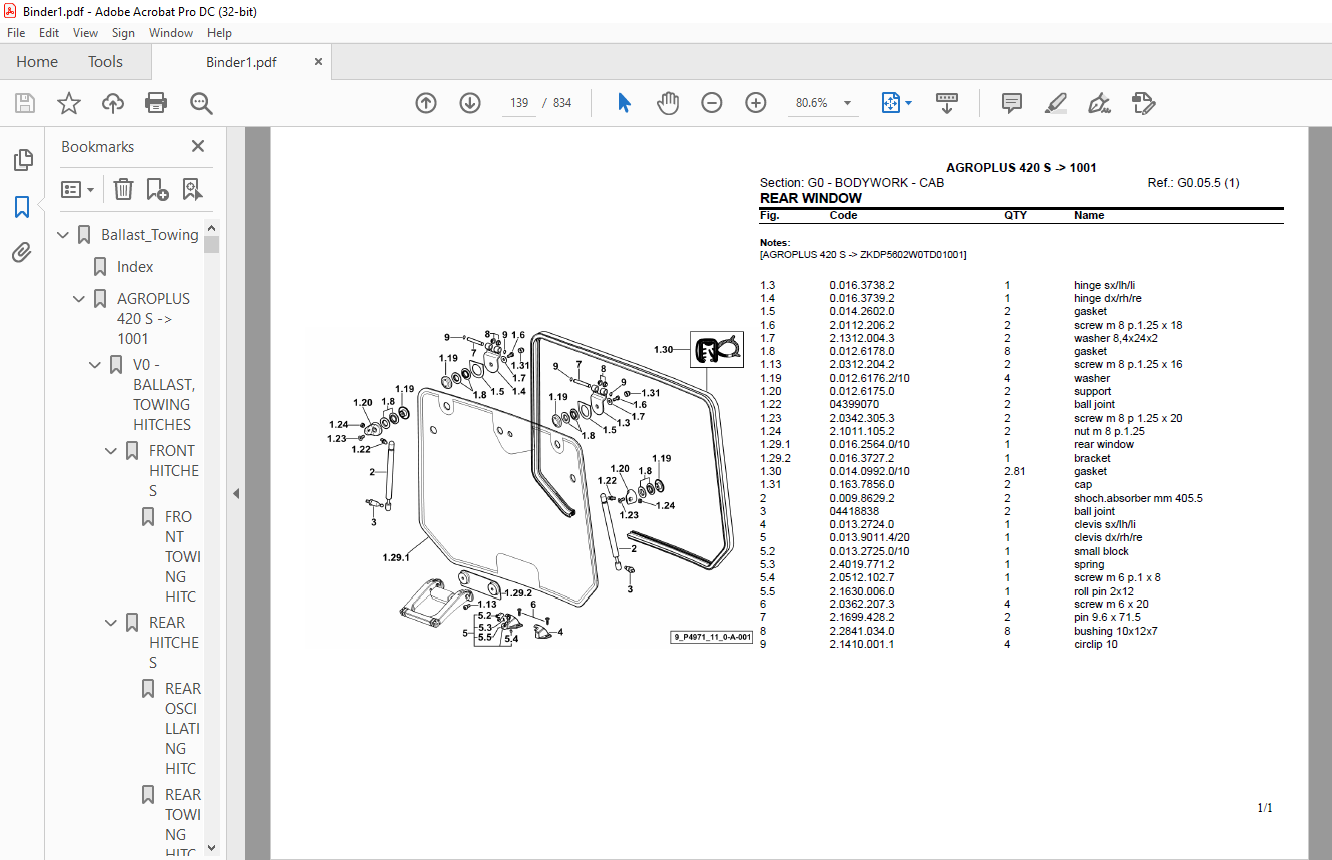Open the zoom level dropdown
This screenshot has width=1332, height=860.
click(848, 103)
